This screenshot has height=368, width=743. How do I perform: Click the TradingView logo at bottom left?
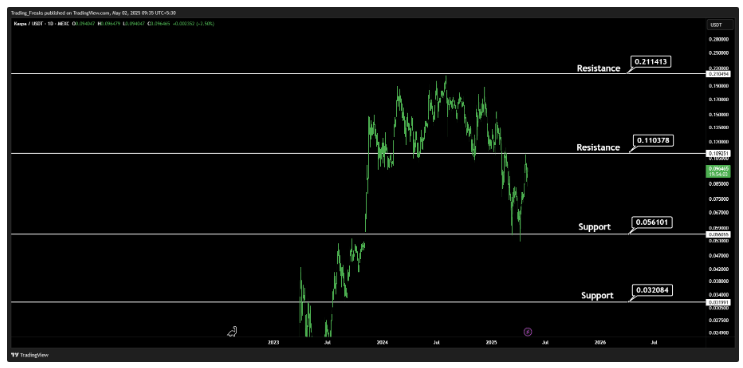point(30,355)
